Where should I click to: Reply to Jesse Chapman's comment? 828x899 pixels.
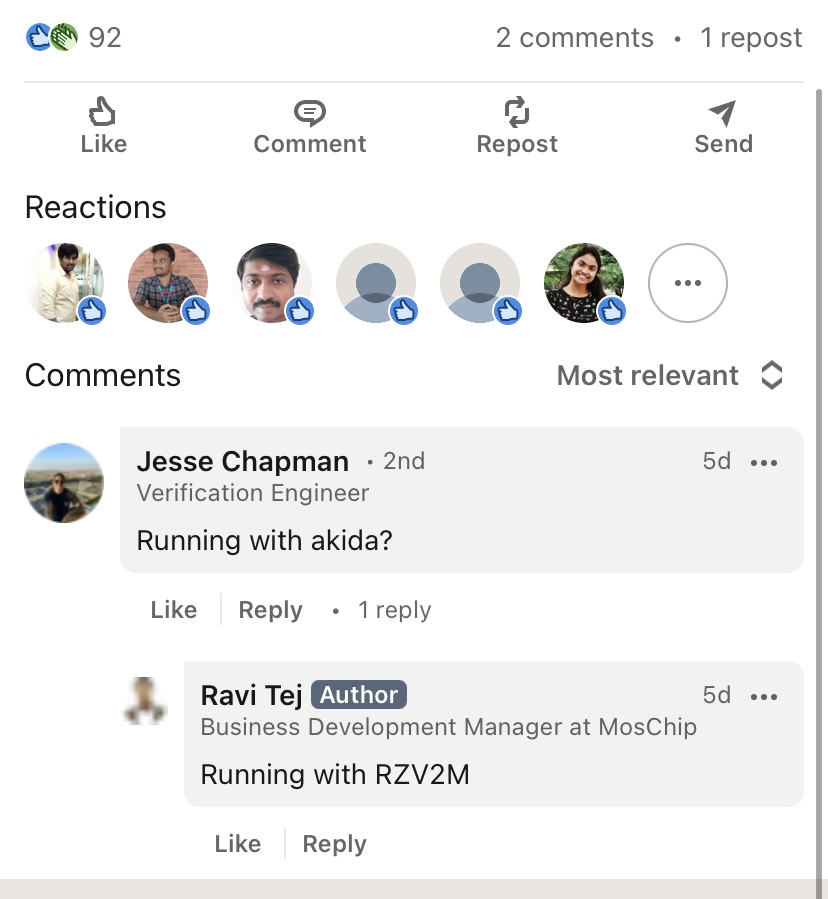[270, 610]
